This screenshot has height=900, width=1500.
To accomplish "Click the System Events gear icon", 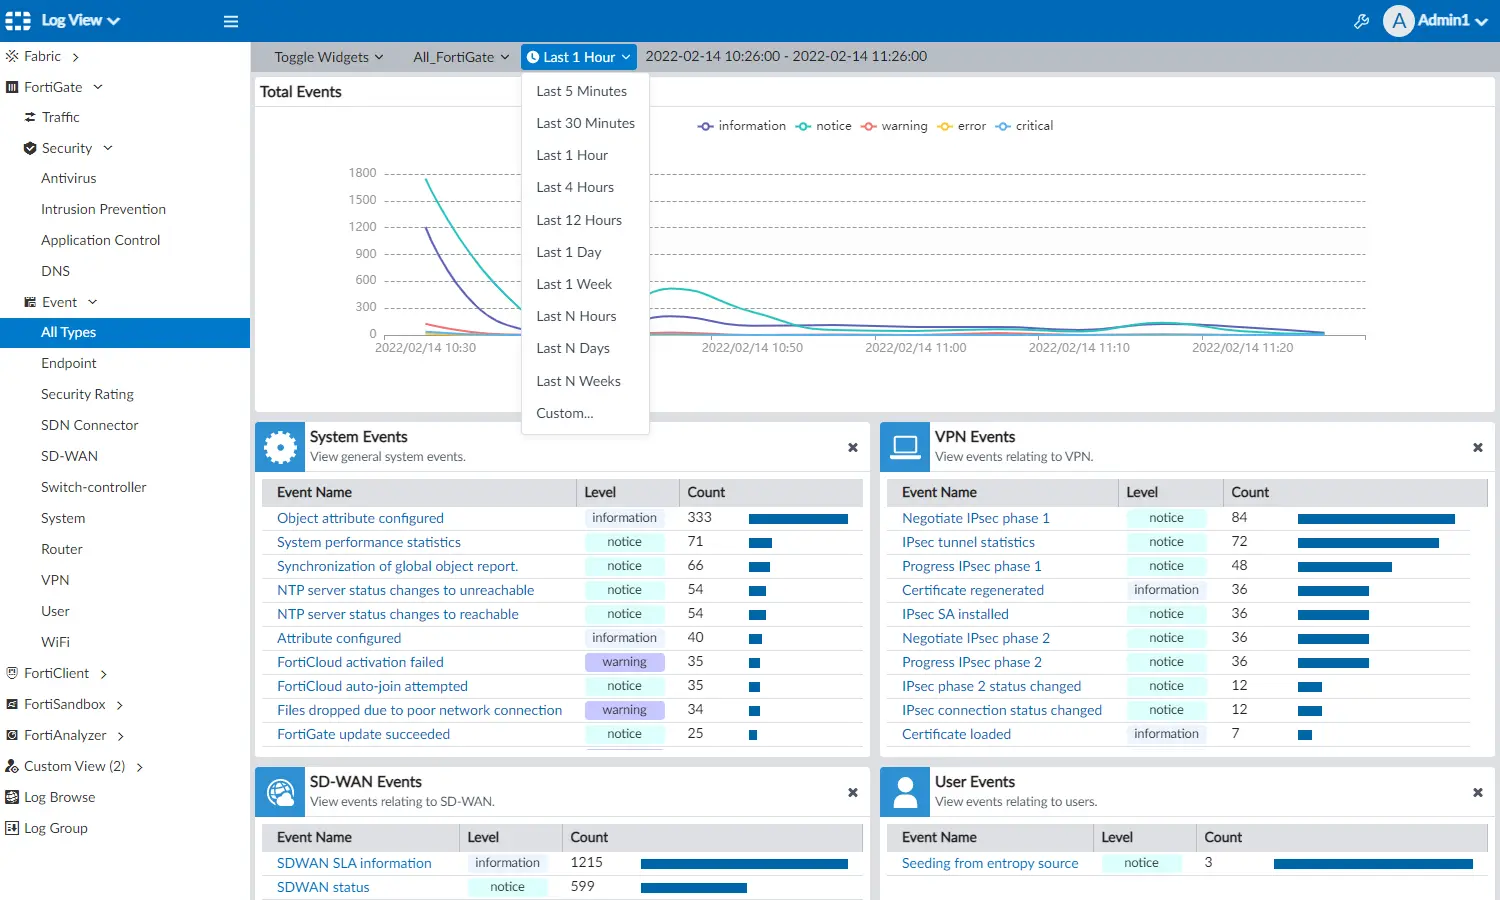I will coord(280,447).
